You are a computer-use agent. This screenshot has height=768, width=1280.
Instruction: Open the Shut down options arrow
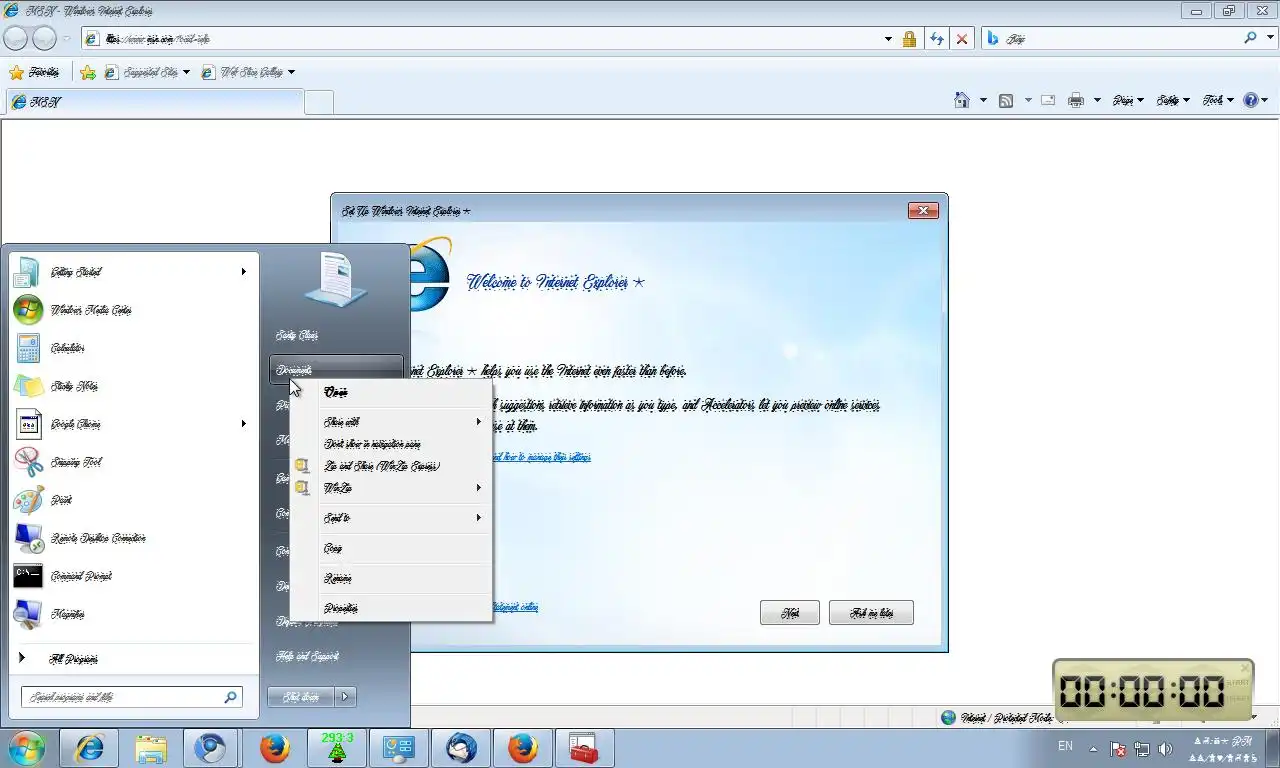tap(345, 697)
